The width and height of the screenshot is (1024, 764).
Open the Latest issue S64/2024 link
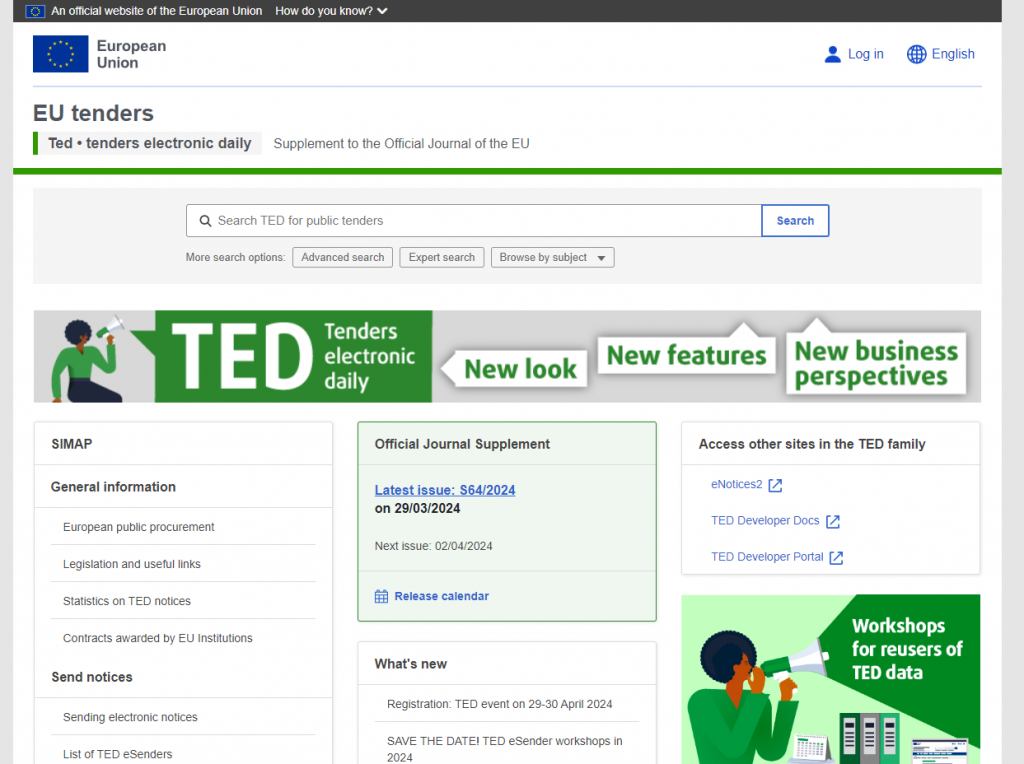pos(445,490)
